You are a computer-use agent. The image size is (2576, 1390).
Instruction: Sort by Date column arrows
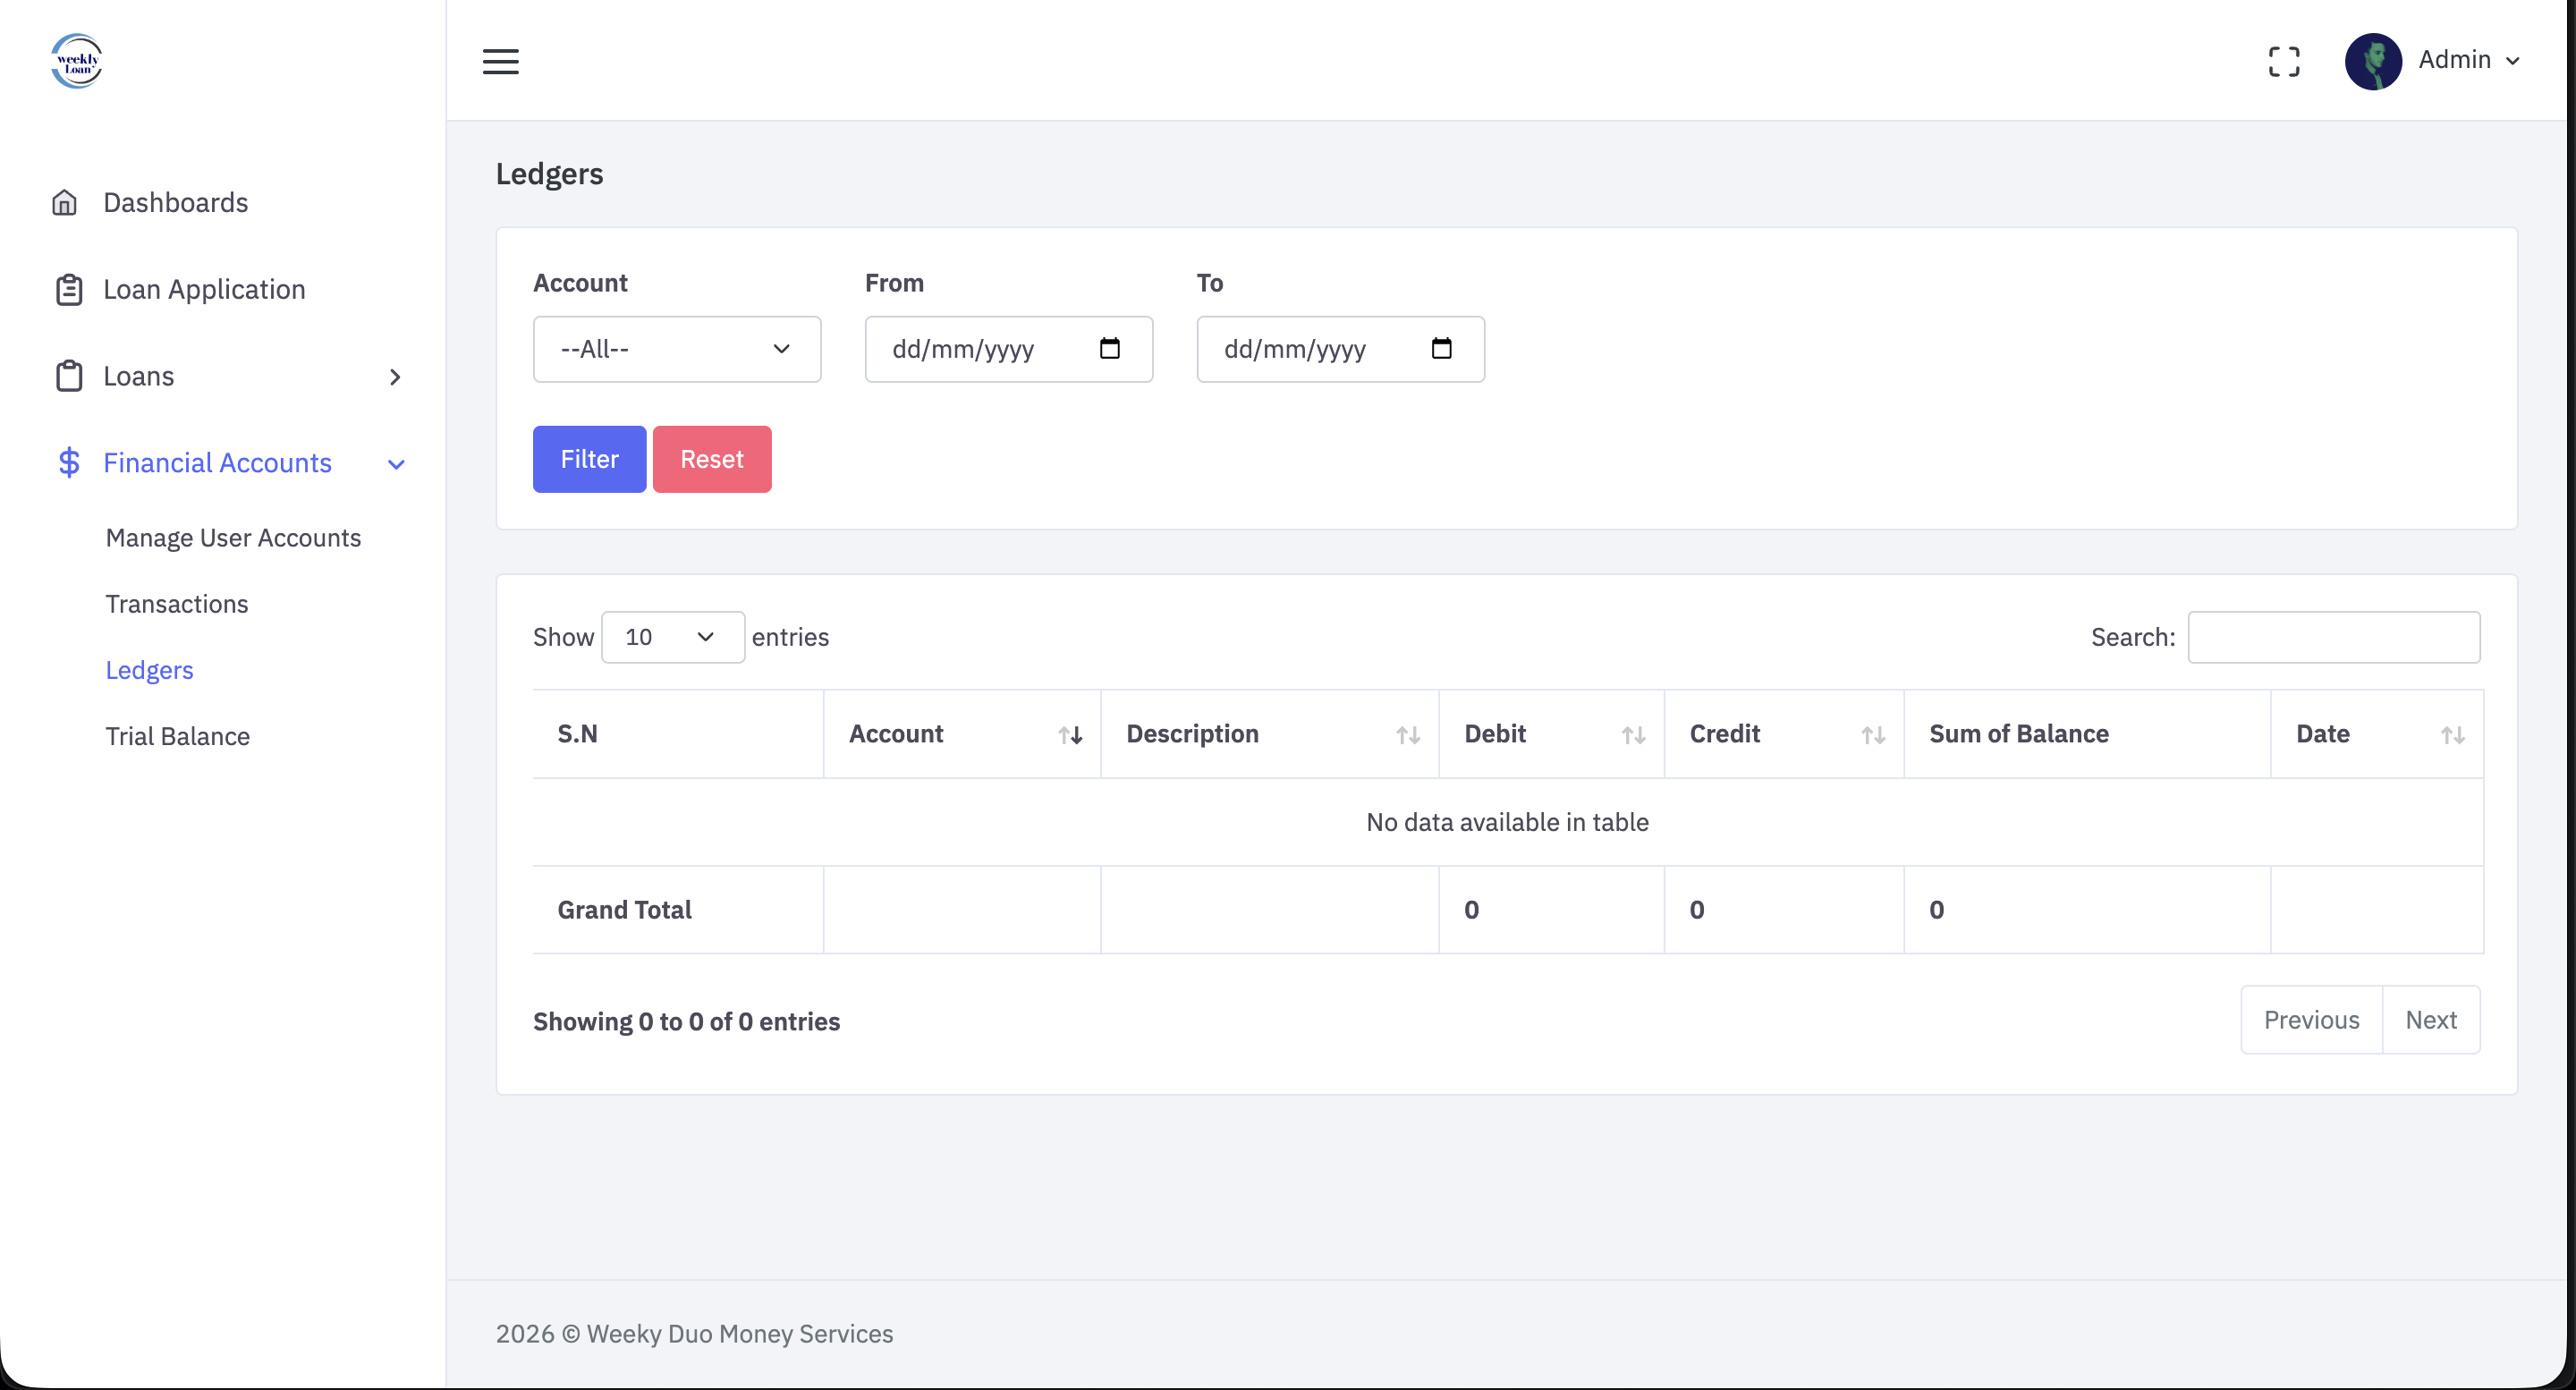(x=2452, y=735)
